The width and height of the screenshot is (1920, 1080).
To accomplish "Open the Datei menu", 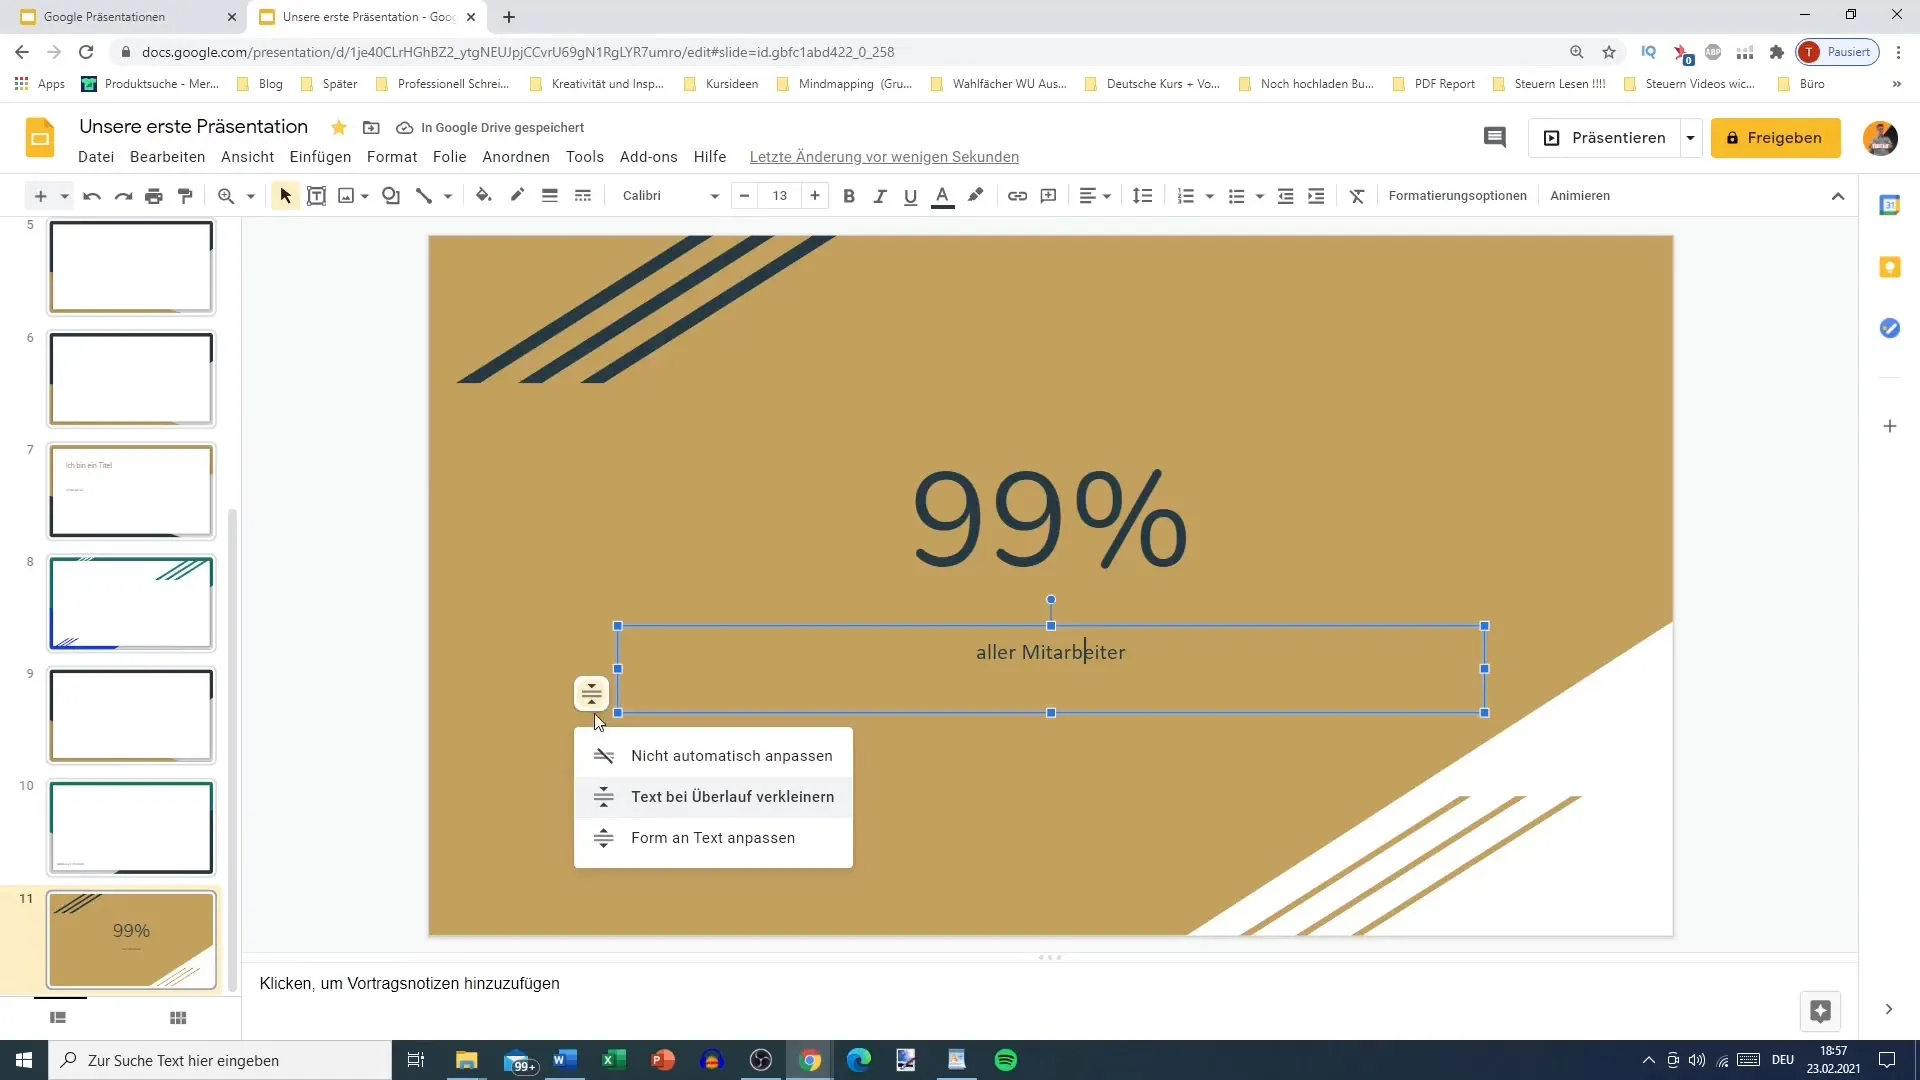I will pyautogui.click(x=96, y=157).
